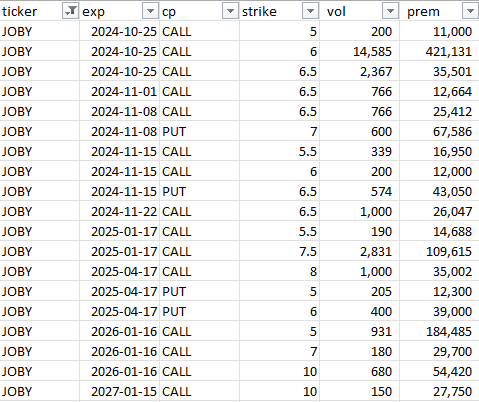The width and height of the screenshot is (479, 402).
Task: Select the premium cell 12,300
Action: tap(439, 291)
